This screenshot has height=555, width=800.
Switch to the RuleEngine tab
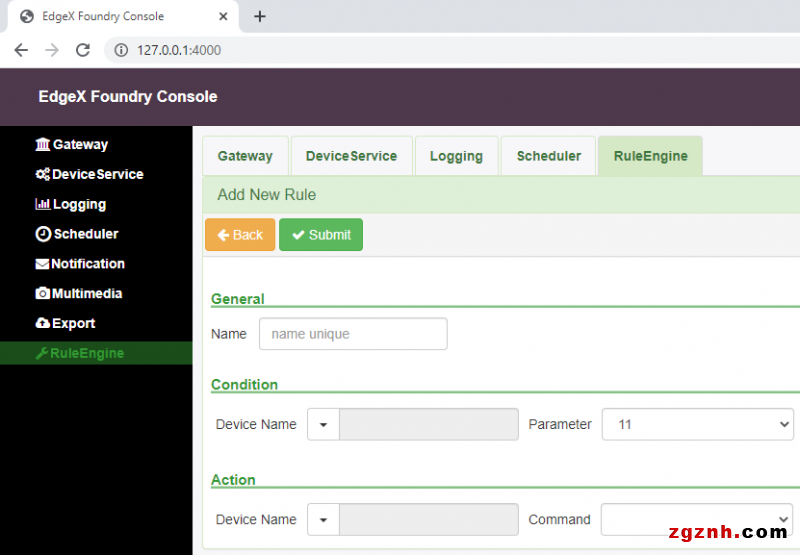click(651, 156)
